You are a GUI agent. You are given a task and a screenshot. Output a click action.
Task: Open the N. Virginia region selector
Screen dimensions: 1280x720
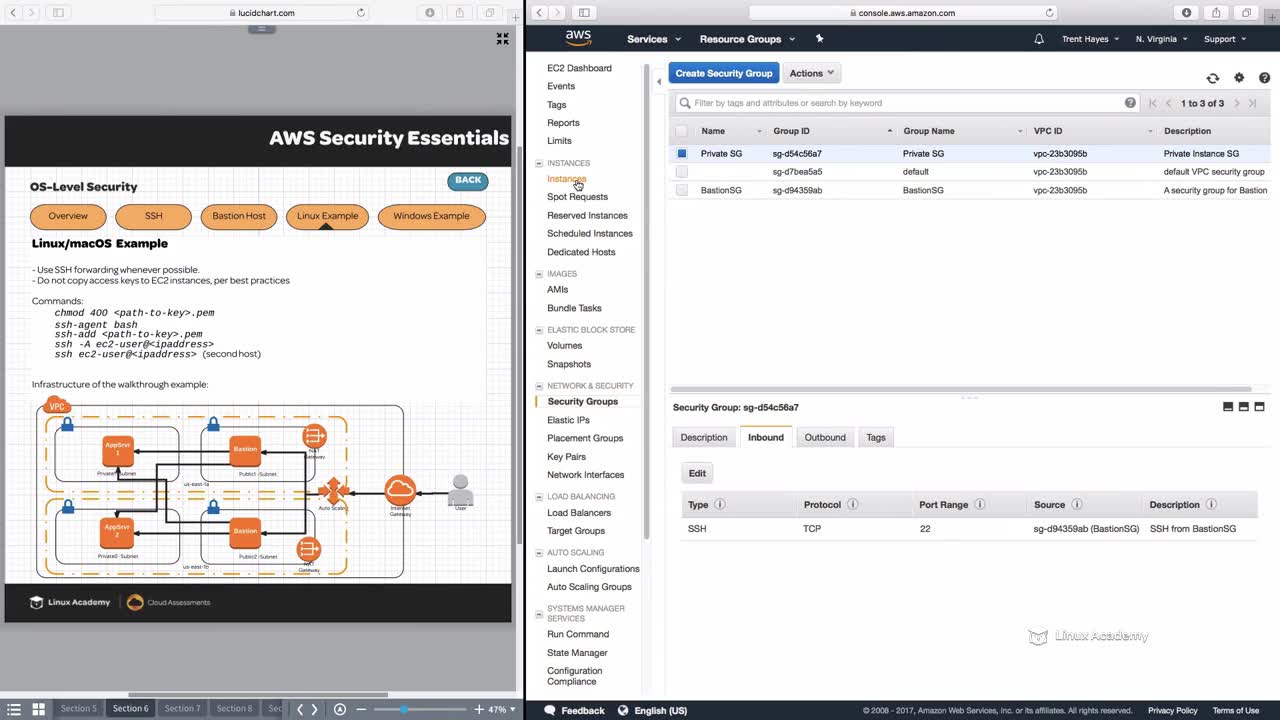click(x=1161, y=39)
